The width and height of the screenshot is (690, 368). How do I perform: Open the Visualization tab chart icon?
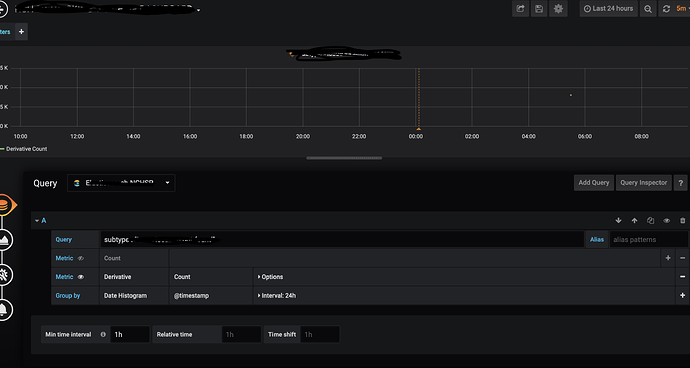pyautogui.click(x=4, y=240)
